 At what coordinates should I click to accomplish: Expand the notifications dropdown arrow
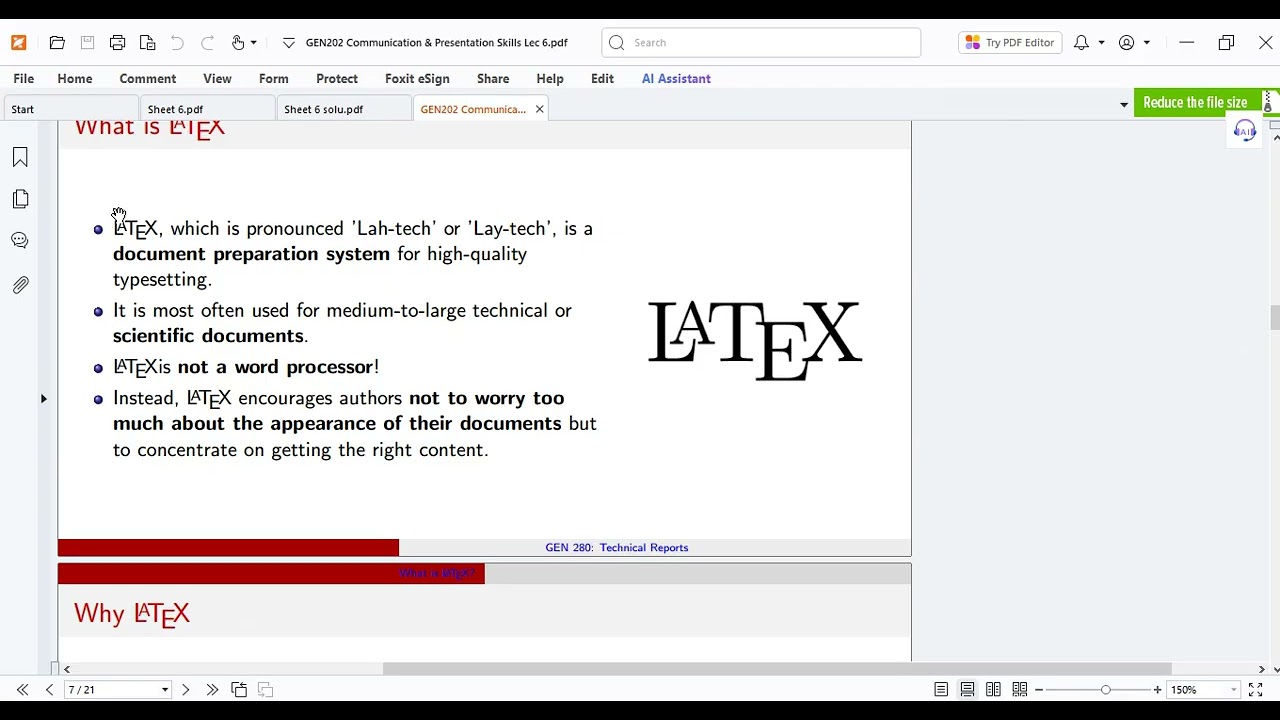click(x=1101, y=43)
